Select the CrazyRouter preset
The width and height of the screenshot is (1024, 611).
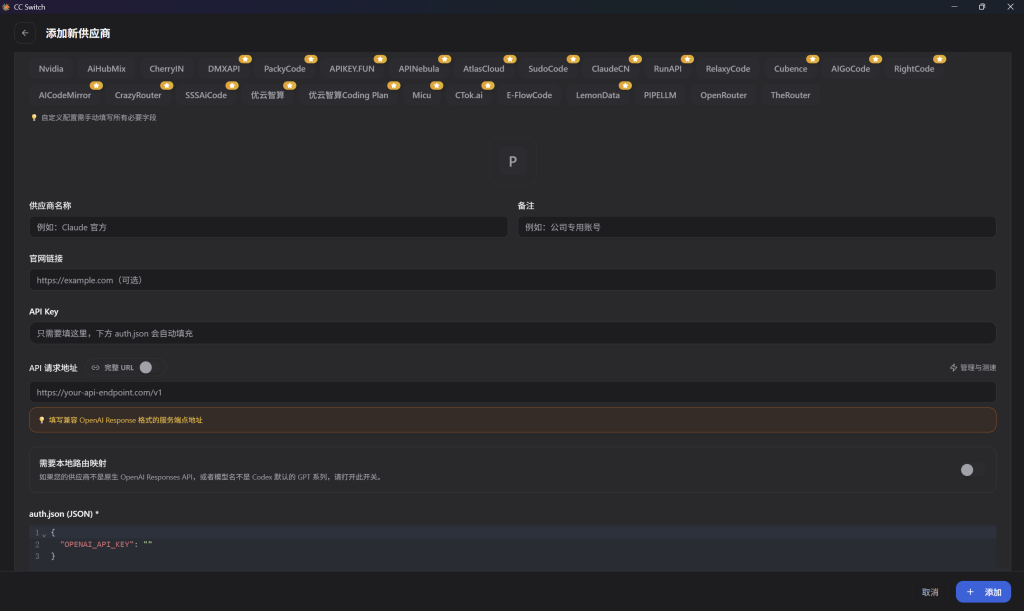pos(138,95)
